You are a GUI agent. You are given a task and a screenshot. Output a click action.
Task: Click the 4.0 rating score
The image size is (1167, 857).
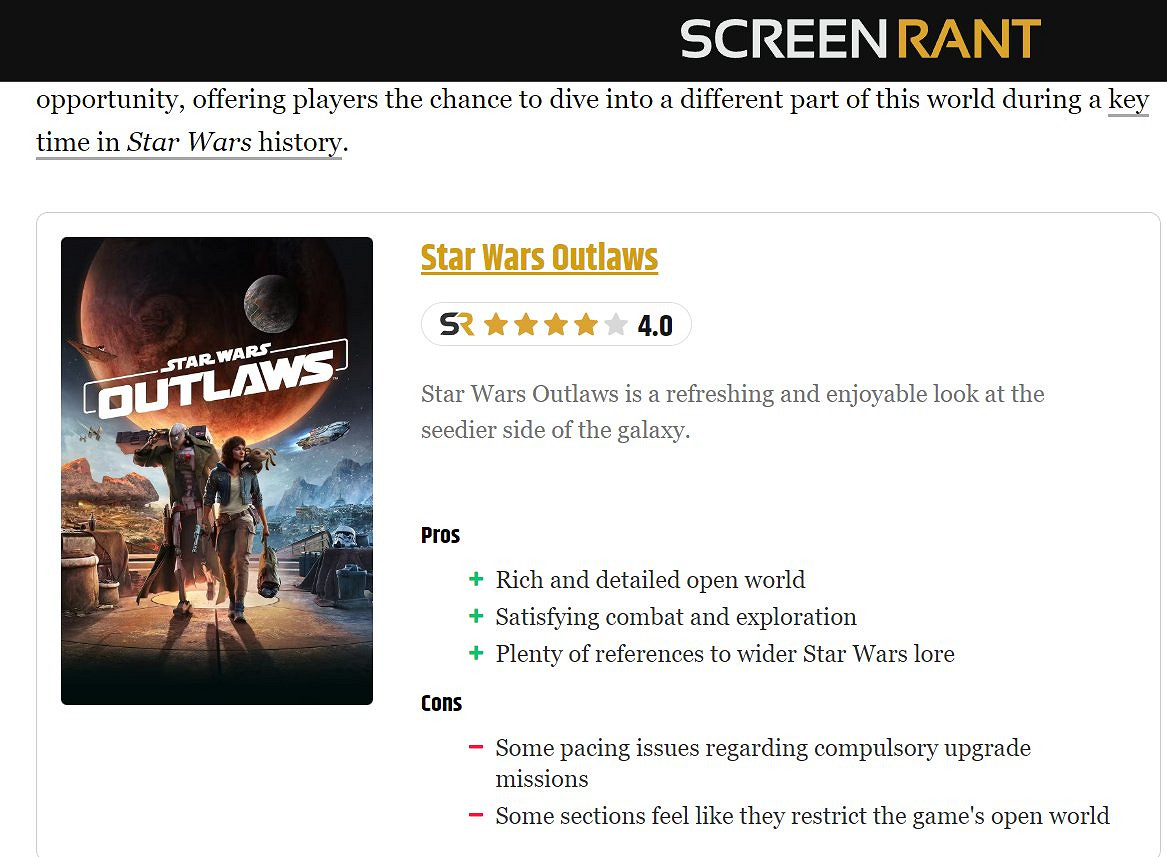(x=655, y=326)
